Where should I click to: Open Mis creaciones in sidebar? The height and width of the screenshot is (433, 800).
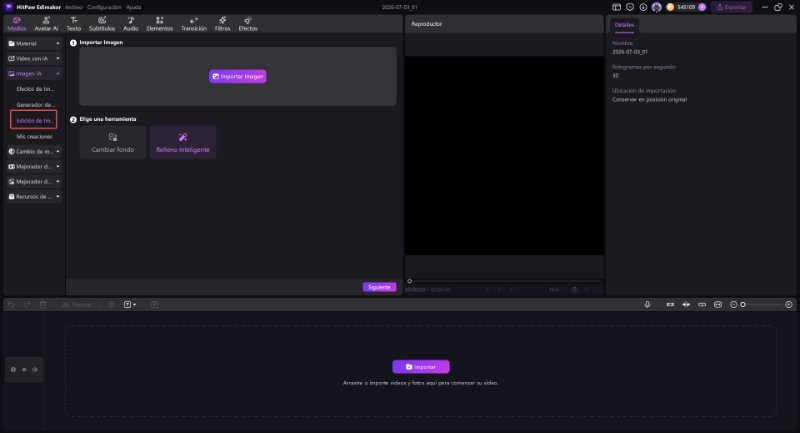34,136
